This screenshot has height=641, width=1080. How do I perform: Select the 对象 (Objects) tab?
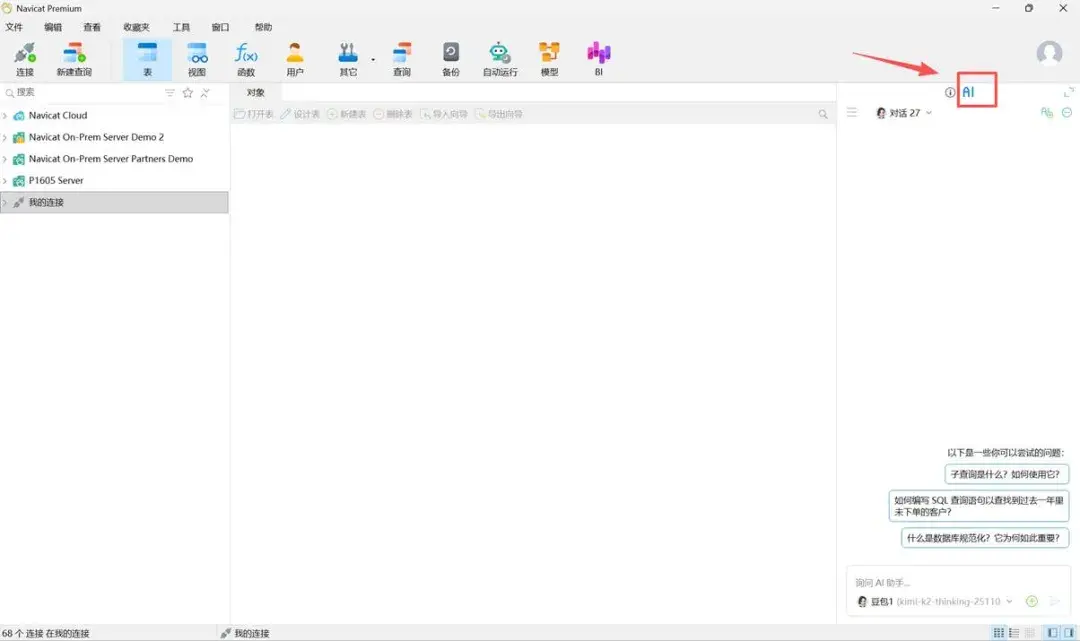tap(256, 92)
